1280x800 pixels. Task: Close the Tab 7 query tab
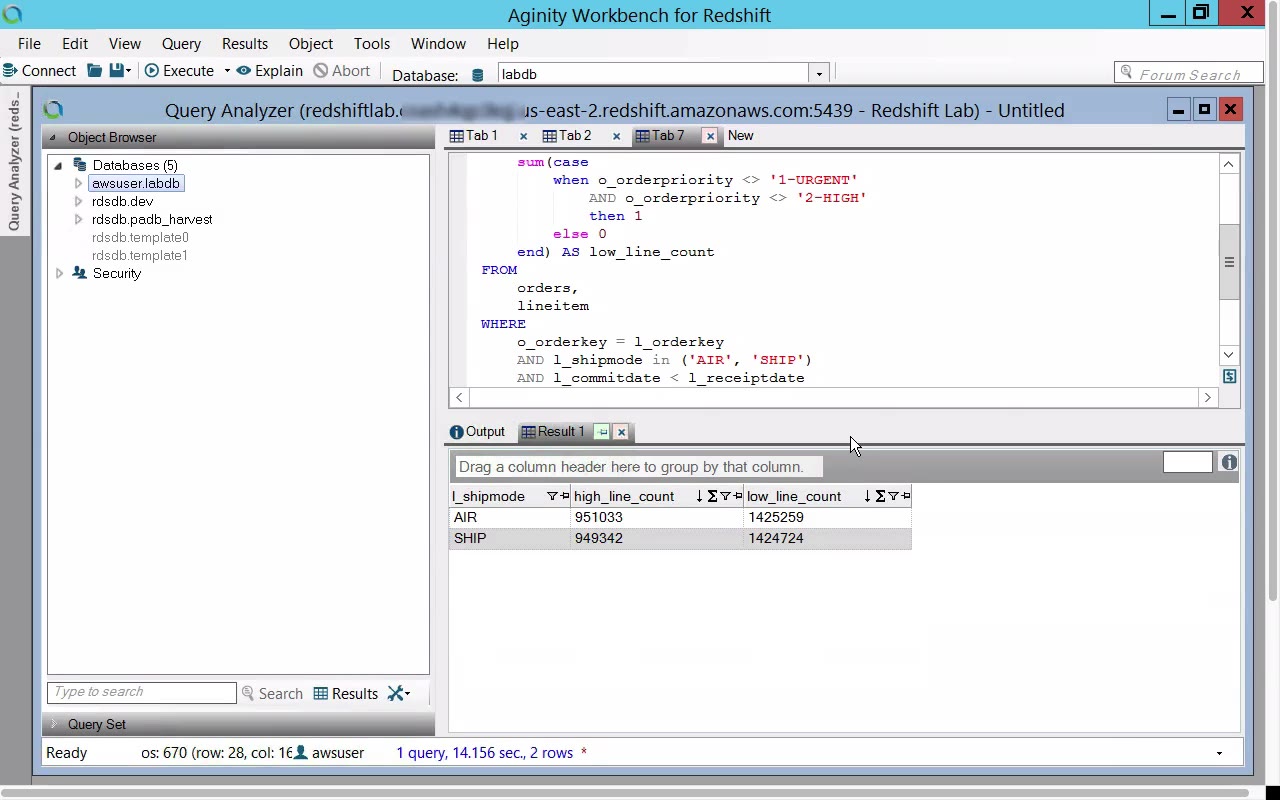[710, 136]
